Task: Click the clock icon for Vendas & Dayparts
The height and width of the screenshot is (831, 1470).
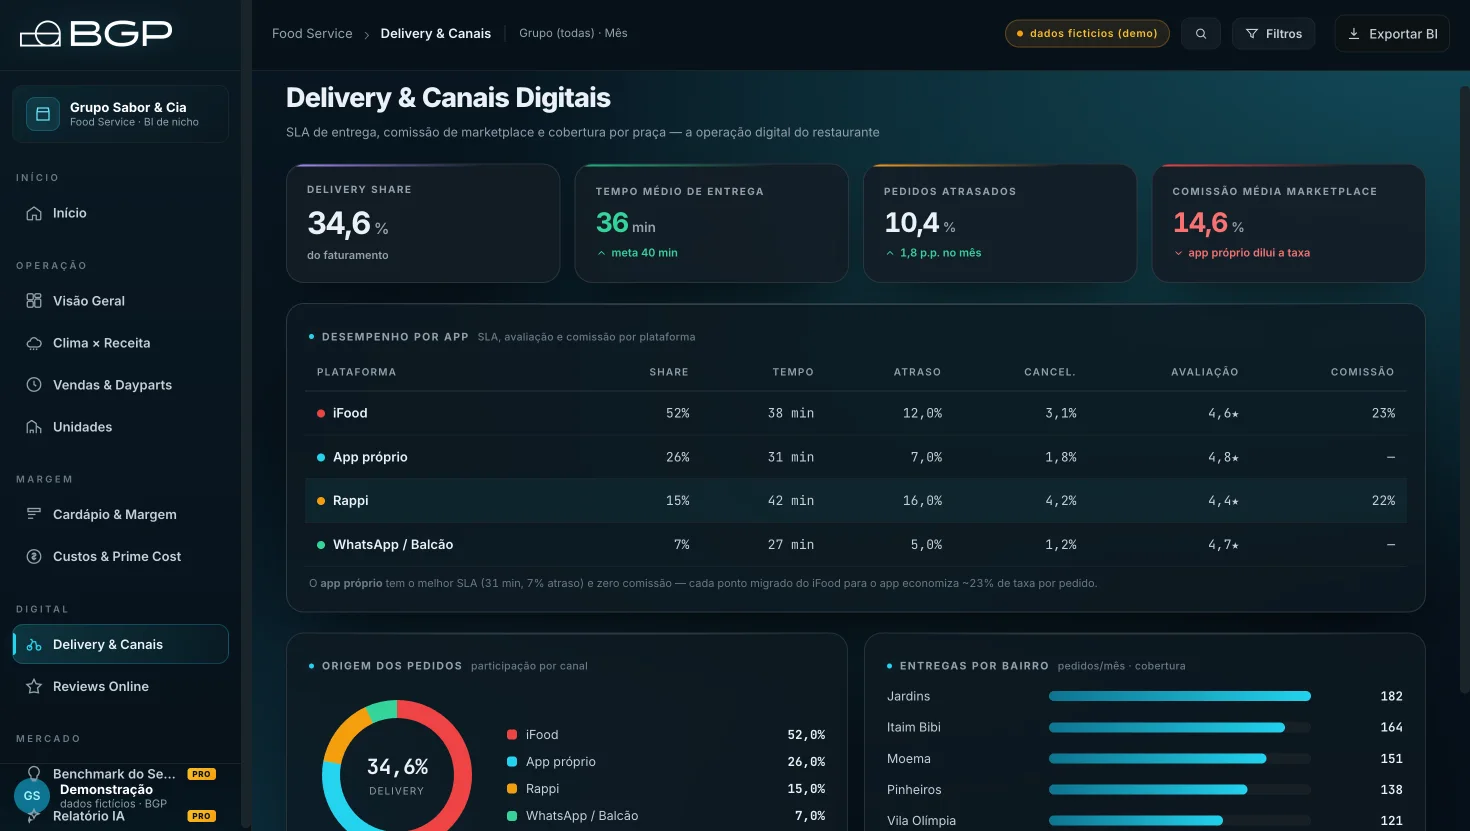Action: (34, 385)
